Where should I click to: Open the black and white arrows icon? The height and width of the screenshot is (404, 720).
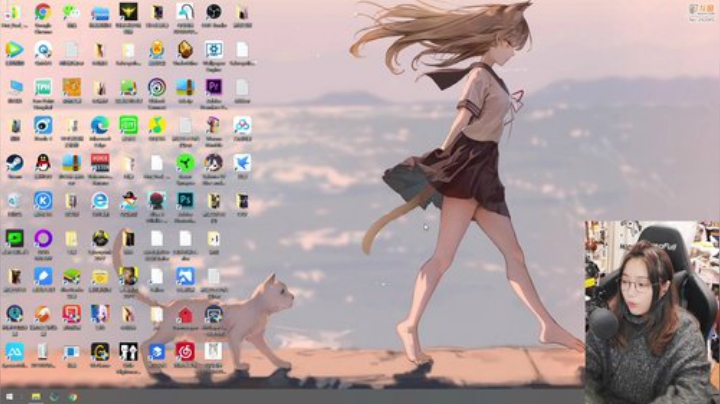128,352
